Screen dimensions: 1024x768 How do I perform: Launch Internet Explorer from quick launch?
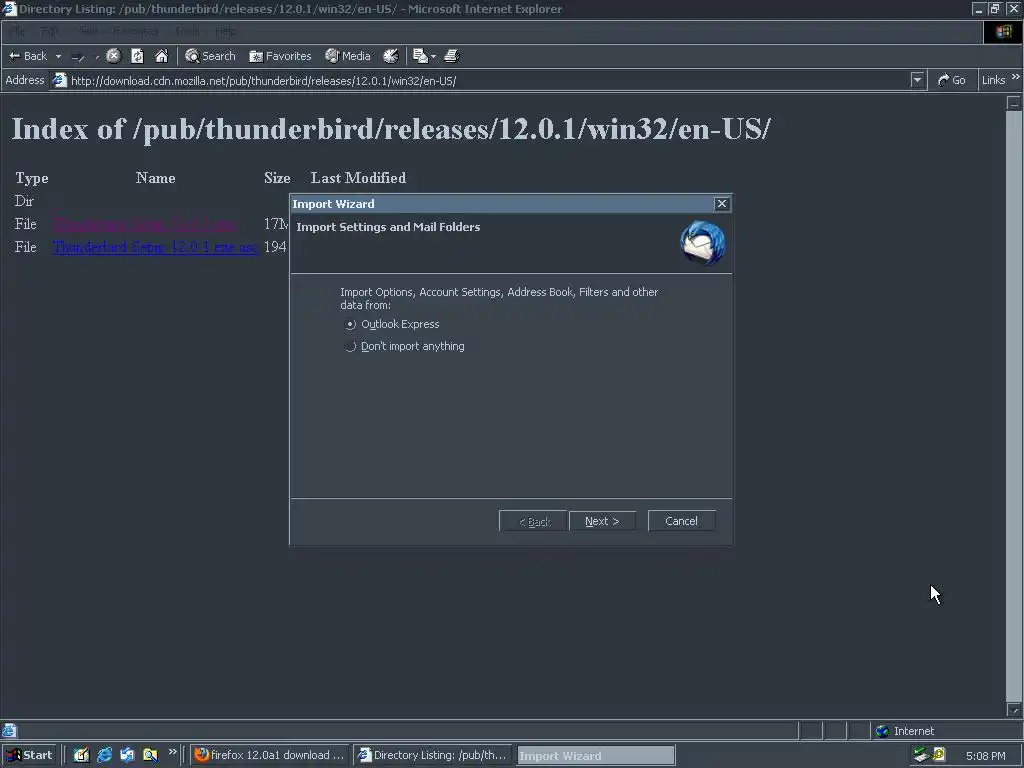point(104,755)
